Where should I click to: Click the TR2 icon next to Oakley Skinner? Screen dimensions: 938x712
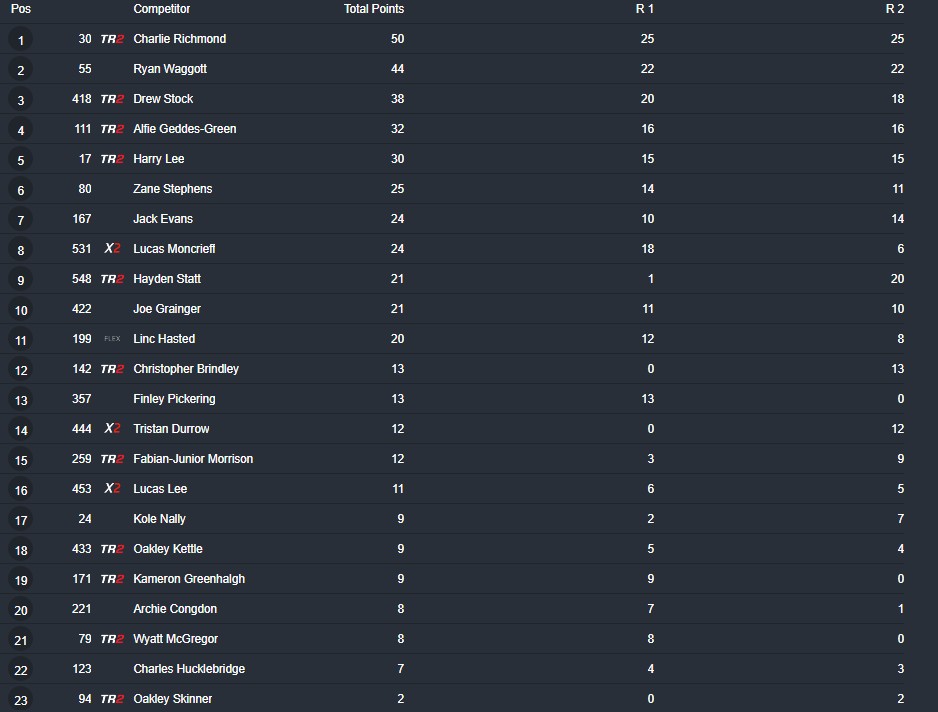coord(112,699)
